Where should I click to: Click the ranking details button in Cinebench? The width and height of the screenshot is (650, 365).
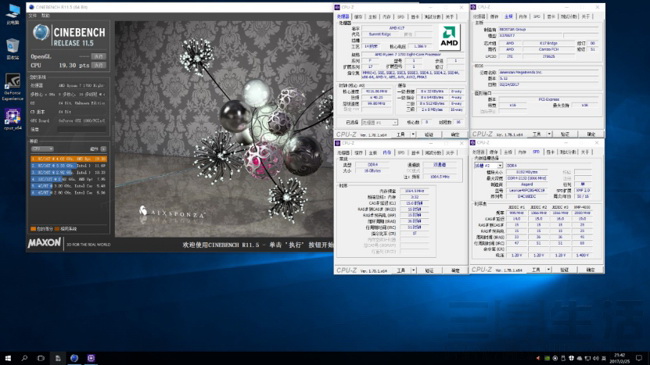point(103,149)
